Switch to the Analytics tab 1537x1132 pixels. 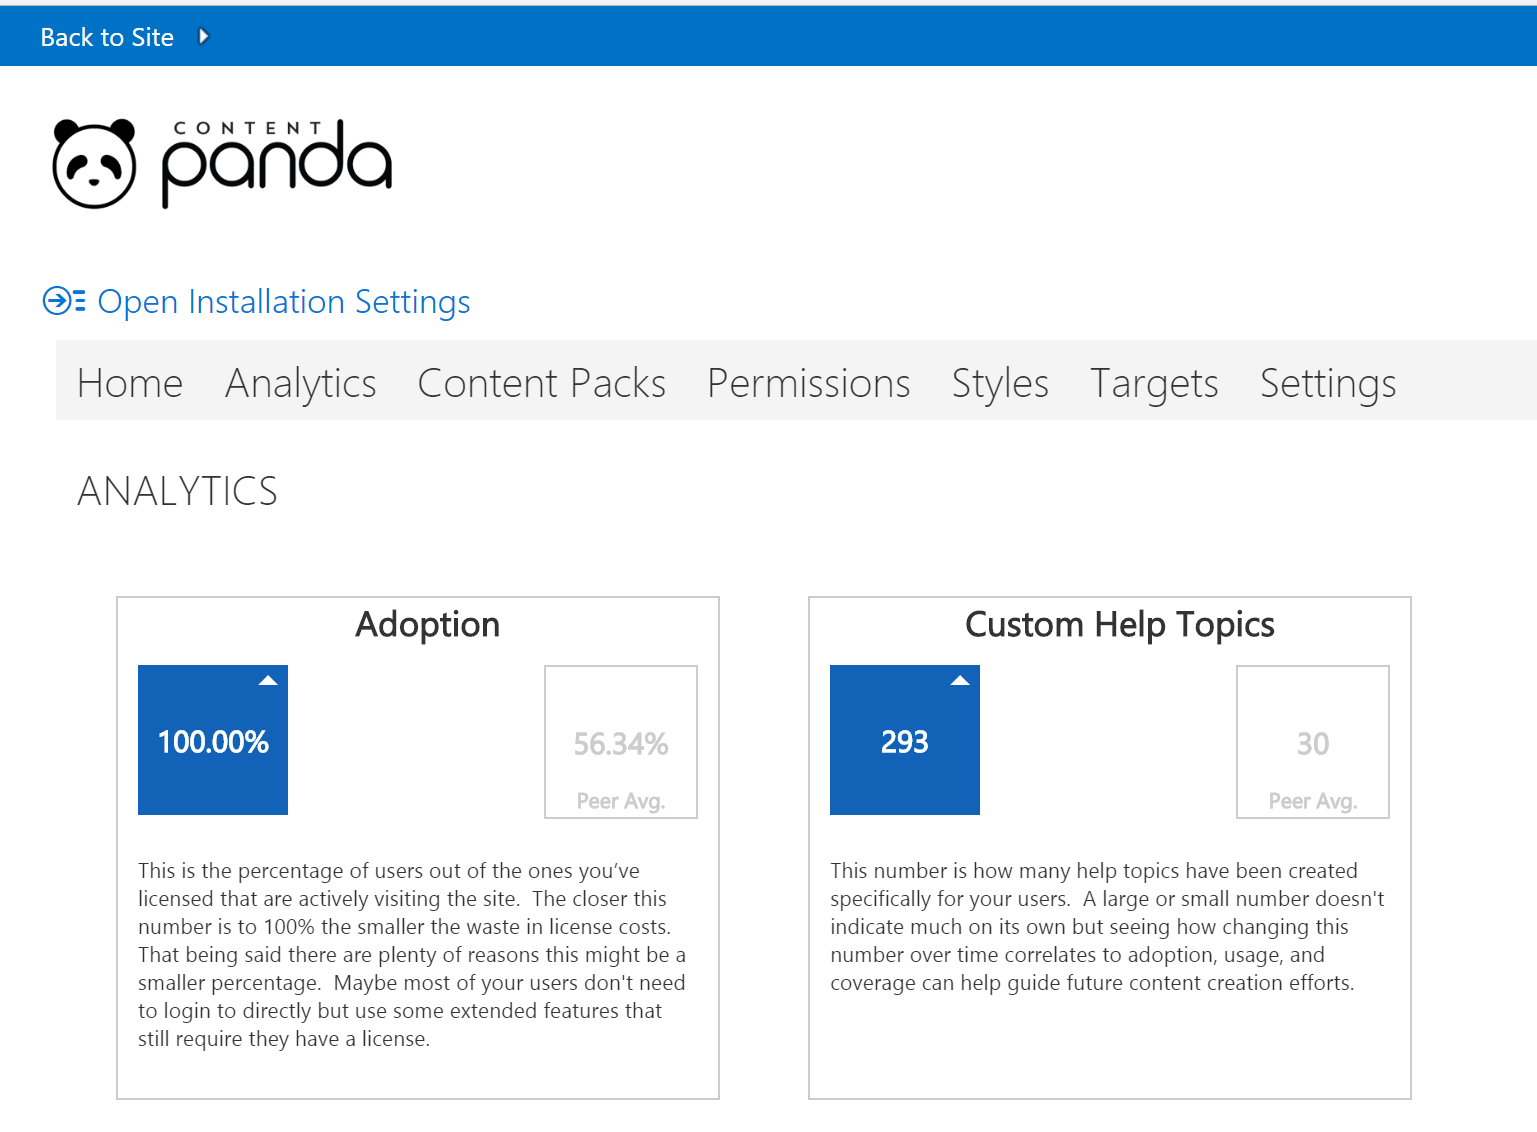pyautogui.click(x=300, y=383)
